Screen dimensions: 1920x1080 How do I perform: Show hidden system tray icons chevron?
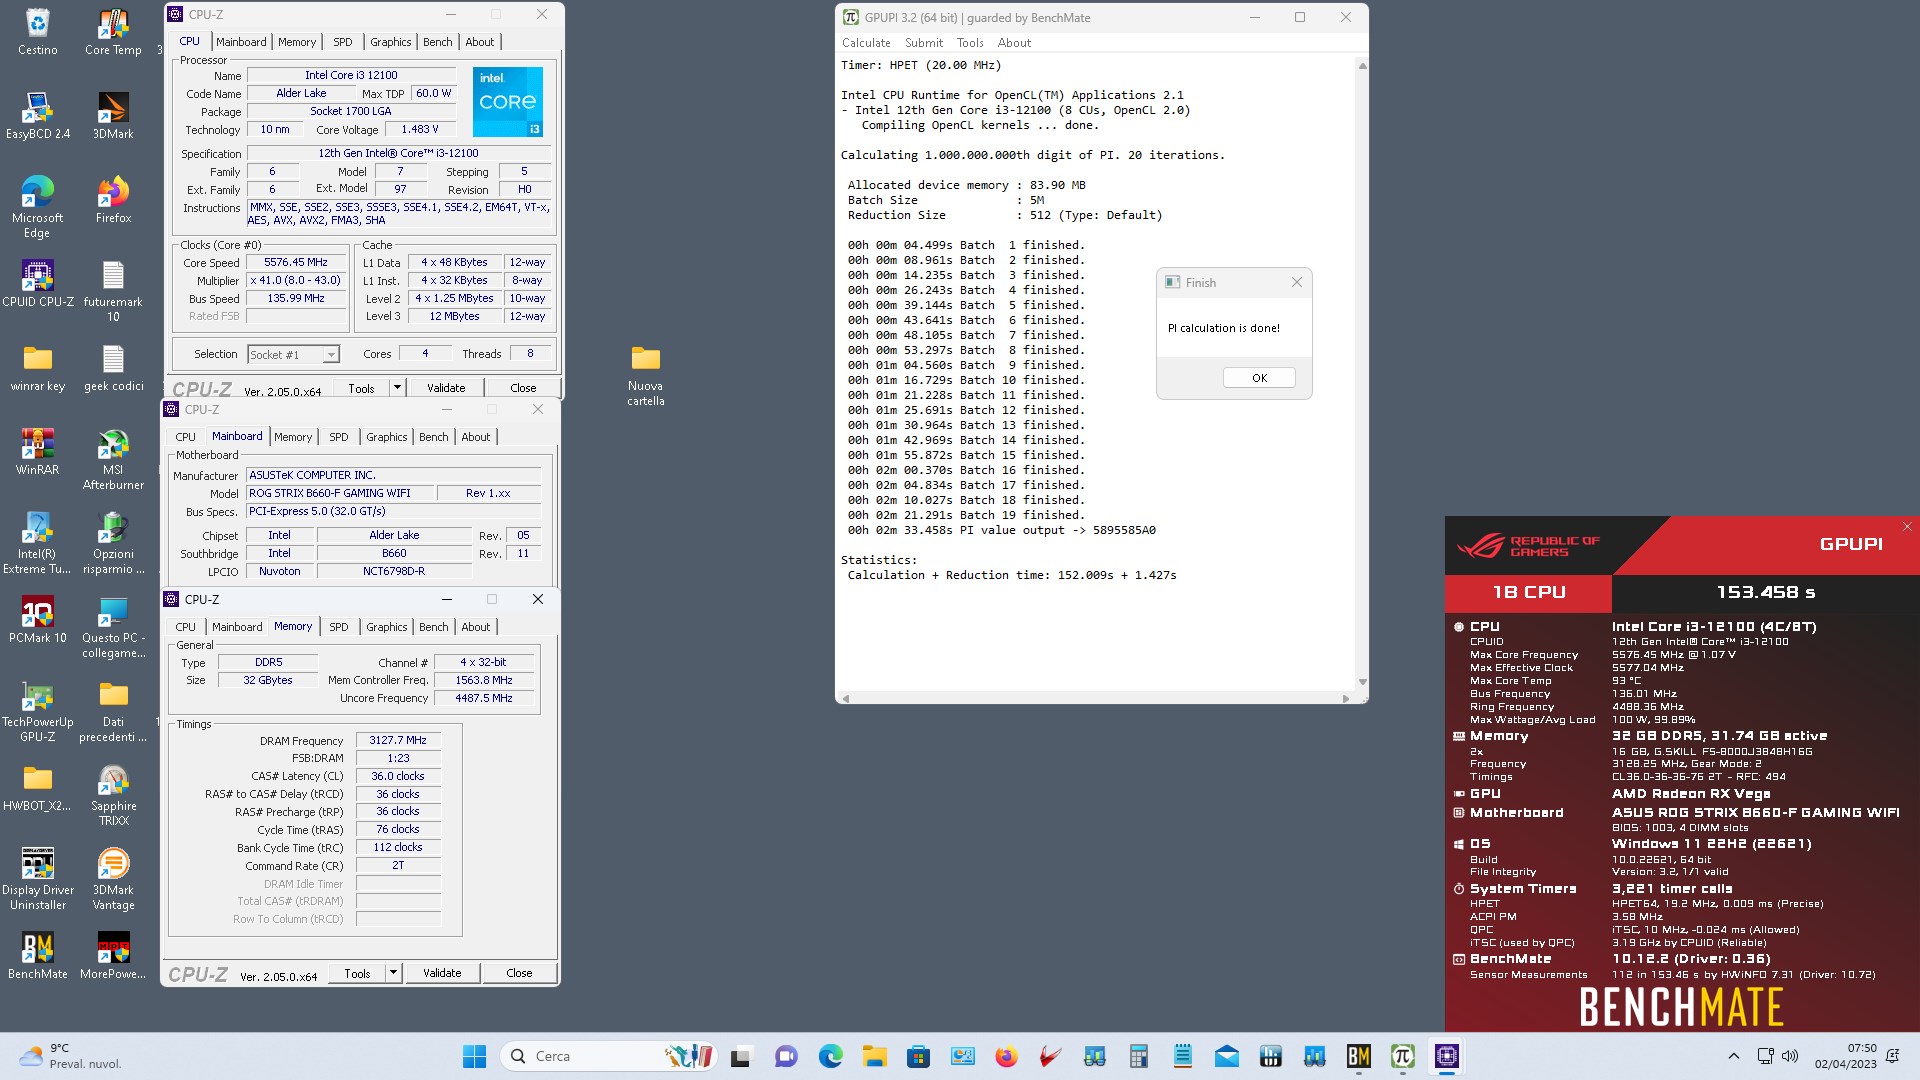[1734, 1056]
